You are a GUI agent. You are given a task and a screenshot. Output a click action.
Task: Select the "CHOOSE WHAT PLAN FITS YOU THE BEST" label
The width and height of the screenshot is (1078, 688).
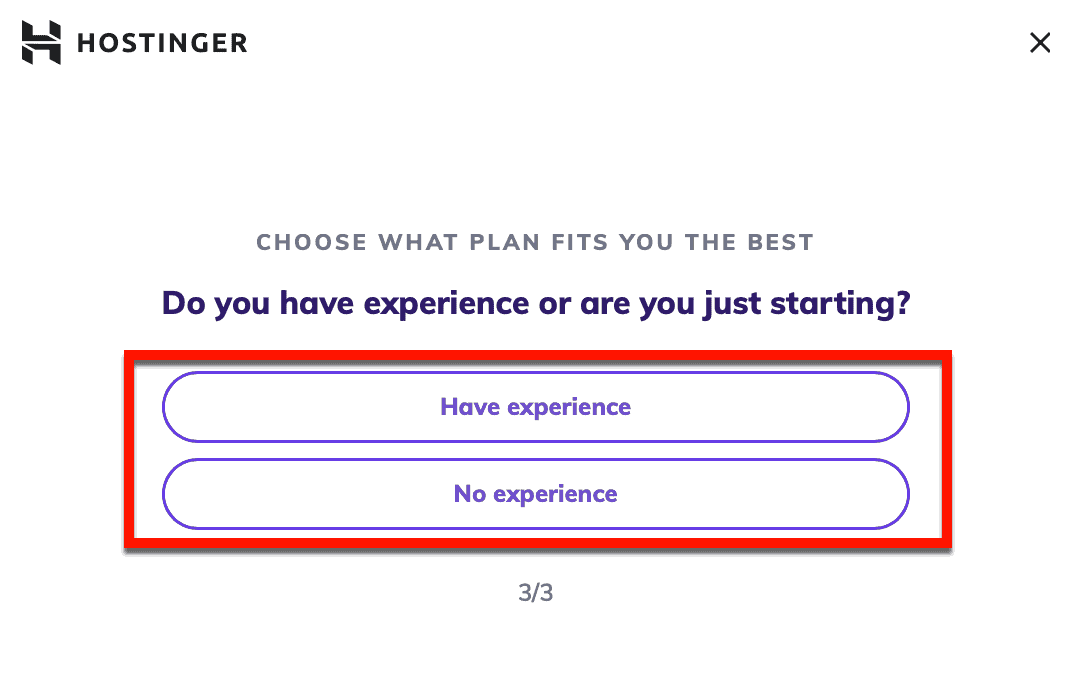536,242
